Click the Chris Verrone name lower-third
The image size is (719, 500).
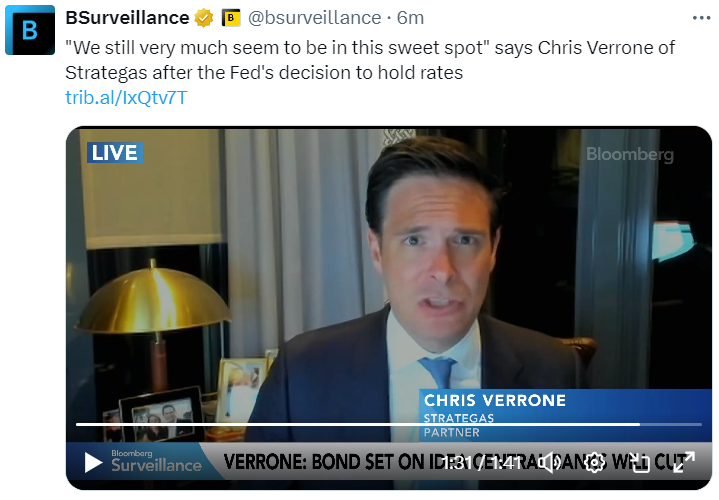click(495, 400)
